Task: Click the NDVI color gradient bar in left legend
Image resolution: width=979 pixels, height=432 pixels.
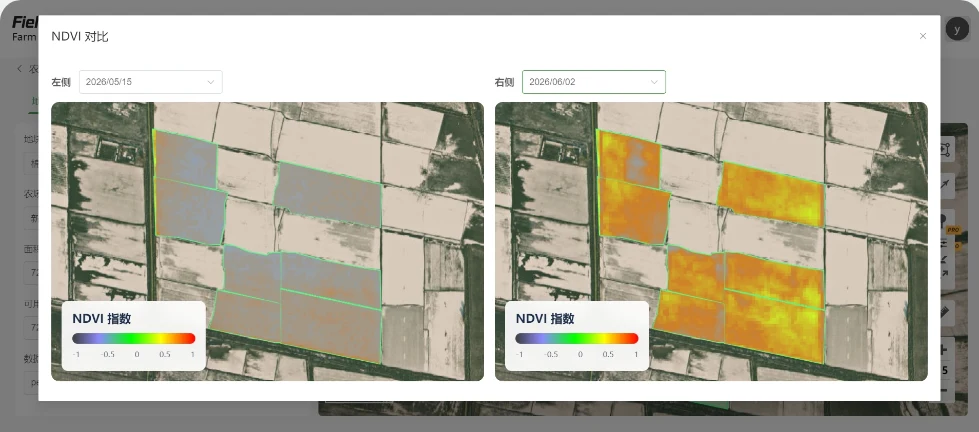Action: 134,338
